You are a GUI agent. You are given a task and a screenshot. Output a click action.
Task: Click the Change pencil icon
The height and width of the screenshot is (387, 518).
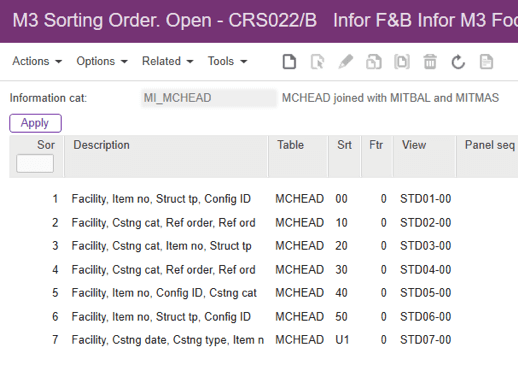(345, 62)
